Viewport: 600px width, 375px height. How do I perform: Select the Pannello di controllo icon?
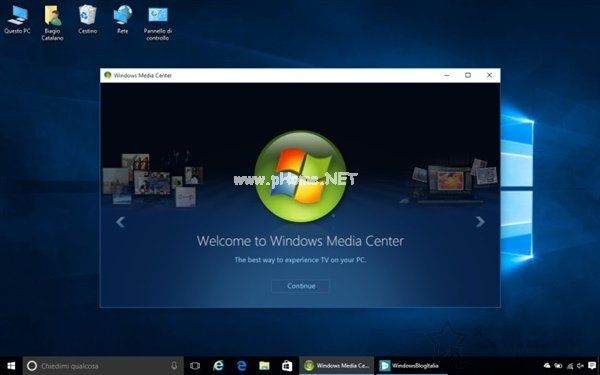(158, 23)
